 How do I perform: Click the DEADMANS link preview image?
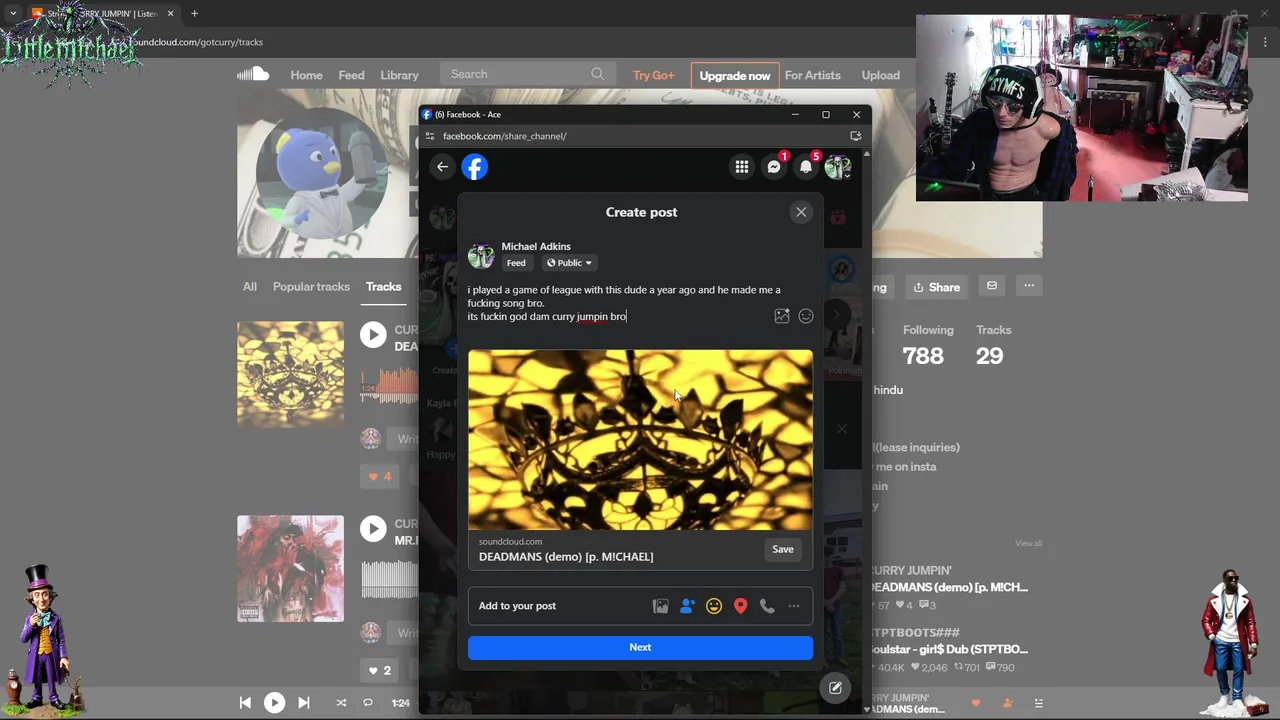[640, 440]
